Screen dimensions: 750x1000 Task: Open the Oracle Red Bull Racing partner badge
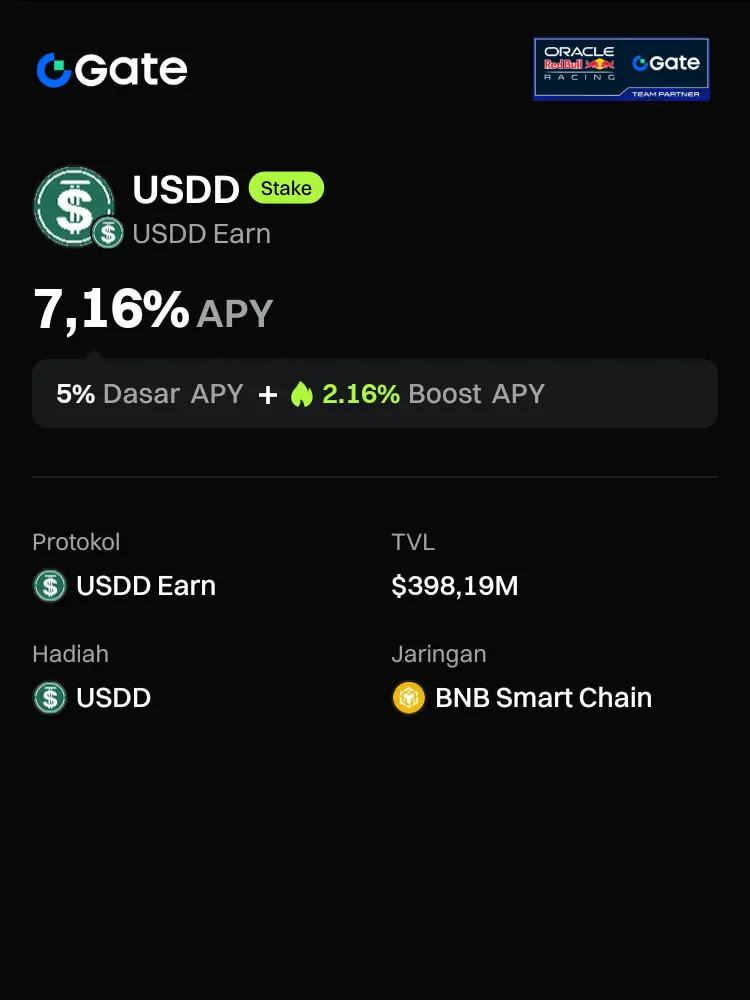621,69
